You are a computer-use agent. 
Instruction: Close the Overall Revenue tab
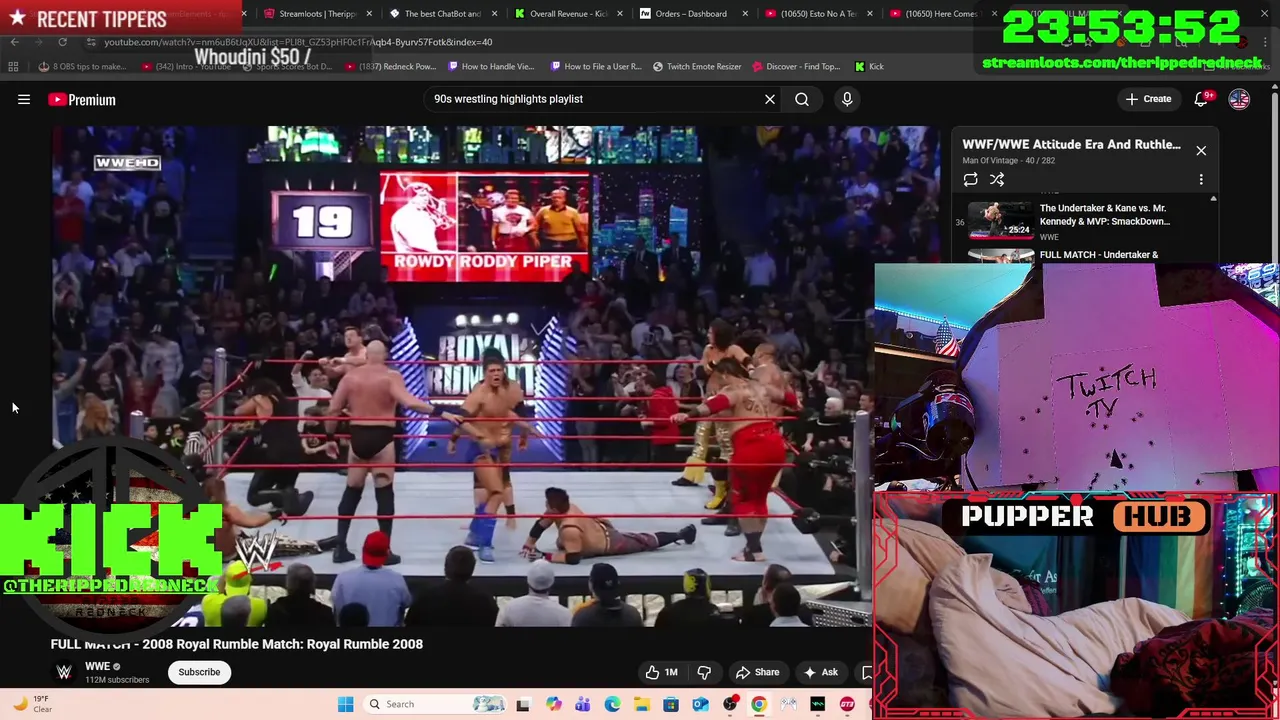pyautogui.click(x=619, y=14)
